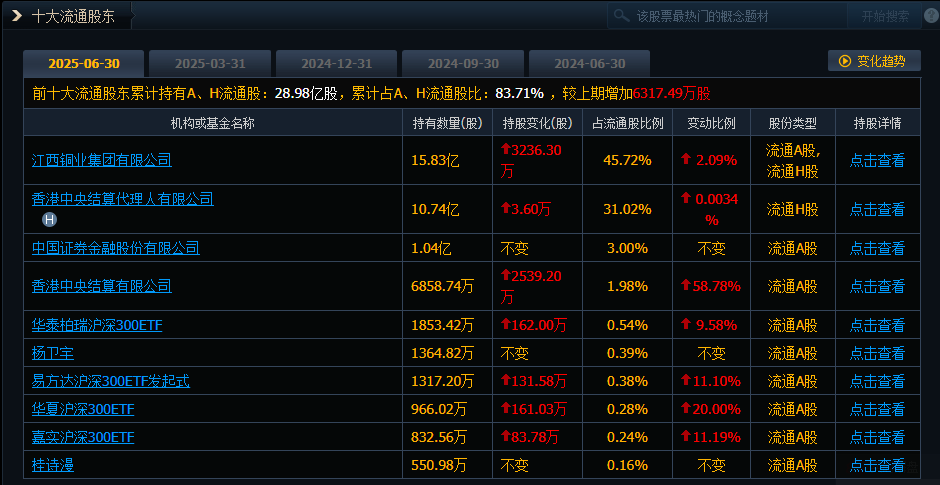Open the 华泰柏瑞沪深300ETF link
Viewport: 940px width, 485px height.
pos(97,325)
